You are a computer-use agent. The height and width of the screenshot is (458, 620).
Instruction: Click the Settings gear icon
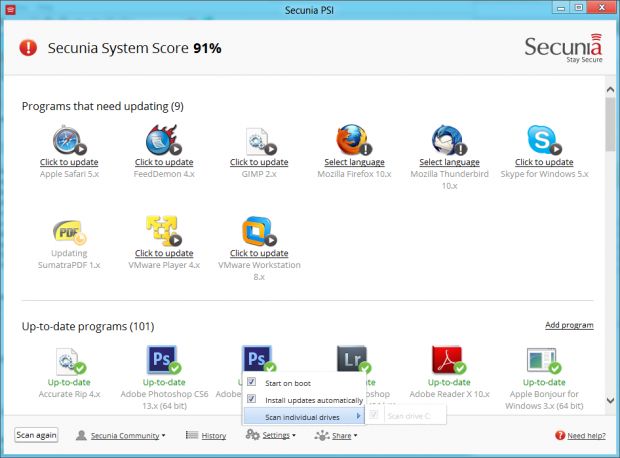click(252, 435)
